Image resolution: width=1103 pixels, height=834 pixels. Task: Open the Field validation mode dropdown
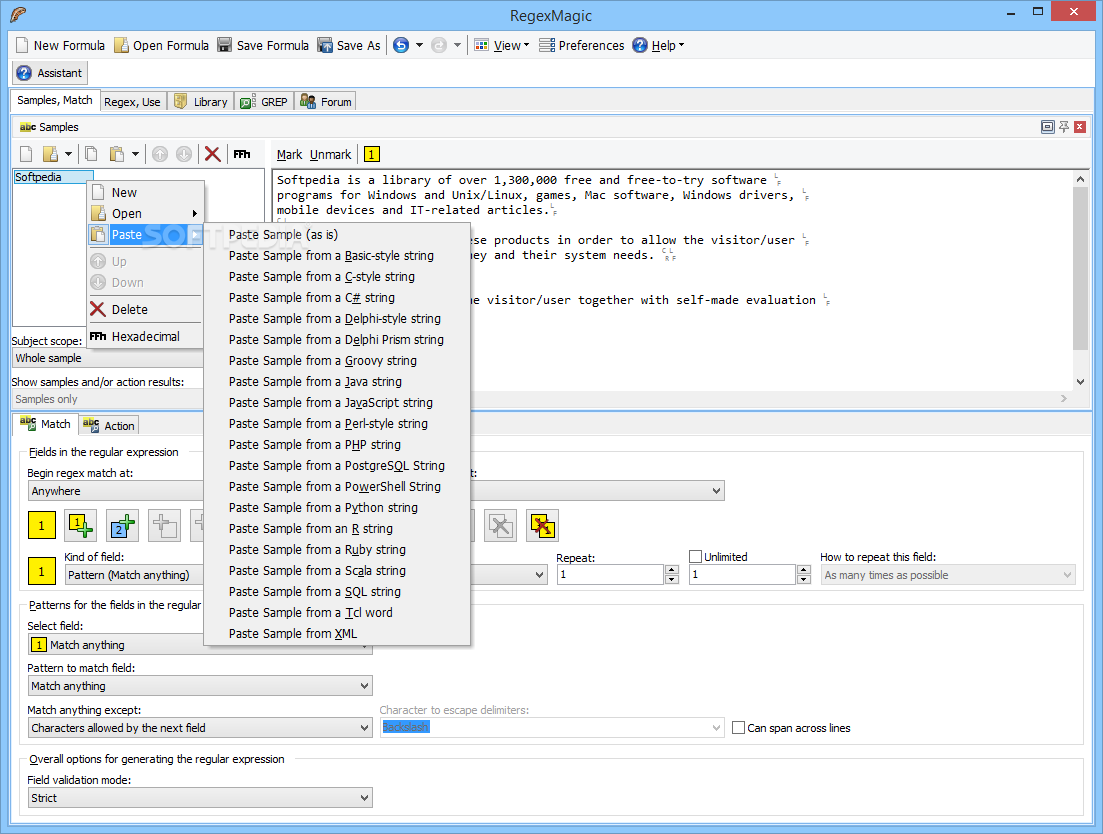[x=200, y=798]
